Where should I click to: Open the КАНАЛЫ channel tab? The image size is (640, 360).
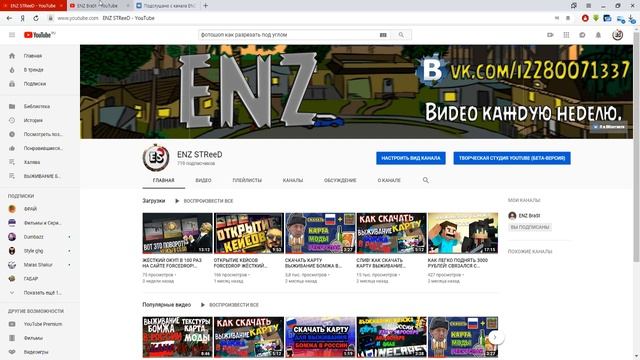[293, 180]
